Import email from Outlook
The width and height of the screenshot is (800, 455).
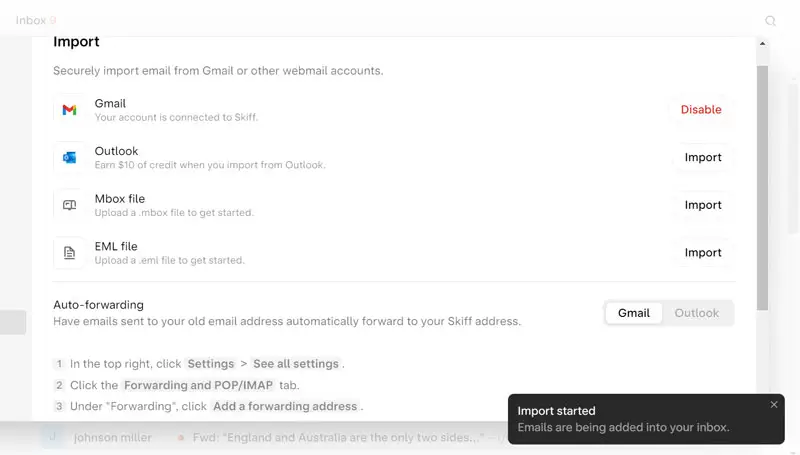tap(703, 158)
